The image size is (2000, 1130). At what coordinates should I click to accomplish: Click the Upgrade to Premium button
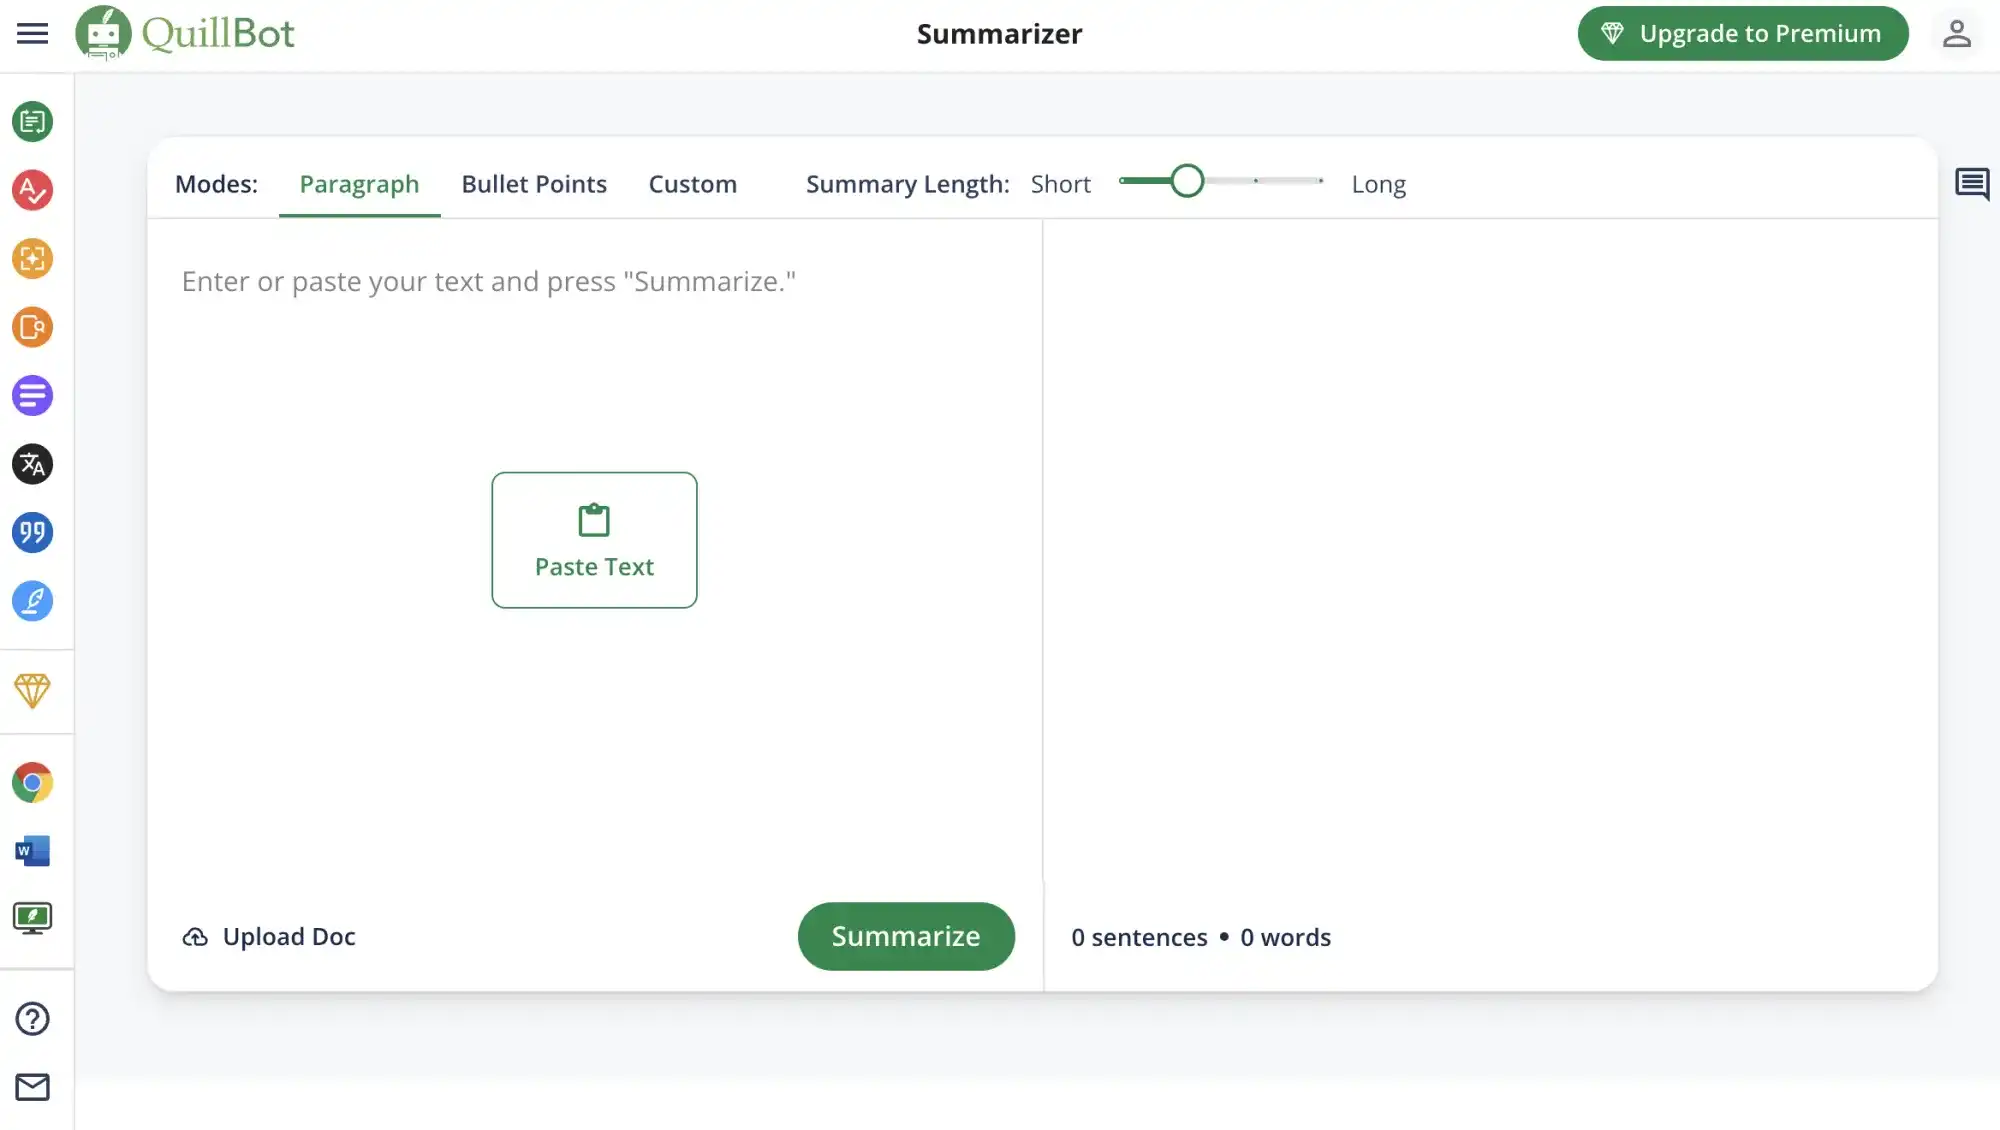(1742, 33)
